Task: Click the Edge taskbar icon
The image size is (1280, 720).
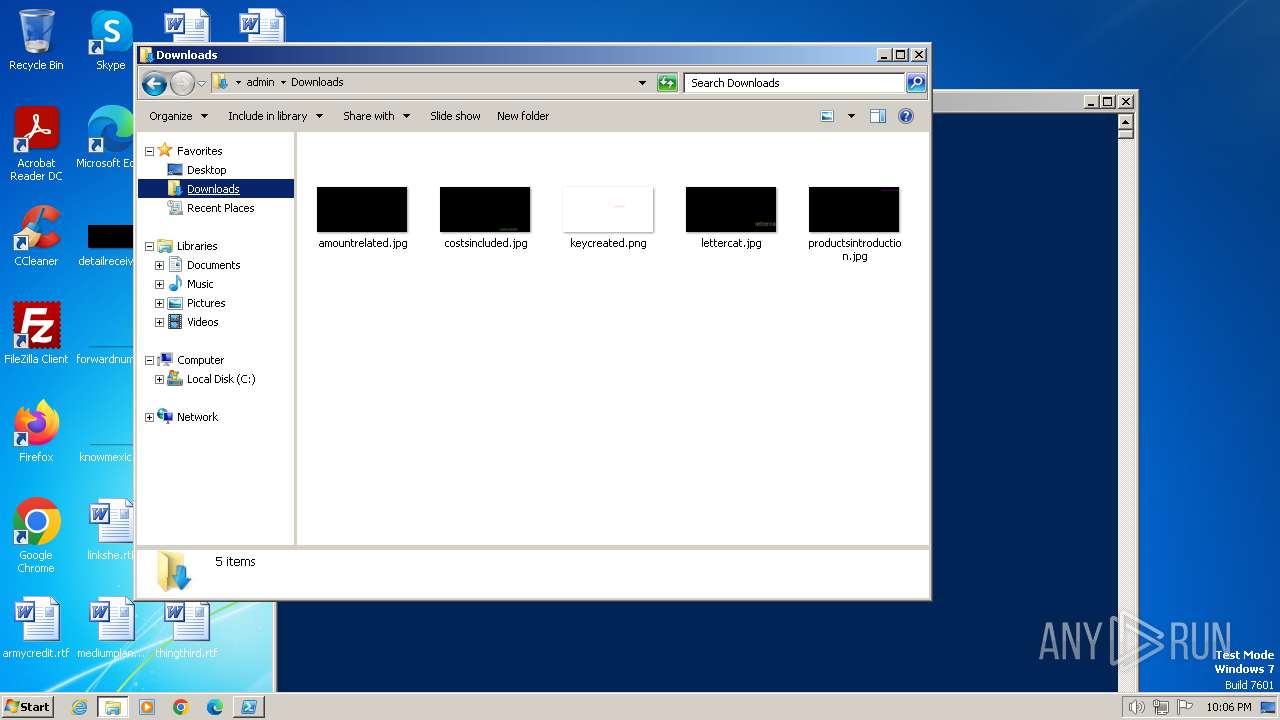Action: point(215,707)
